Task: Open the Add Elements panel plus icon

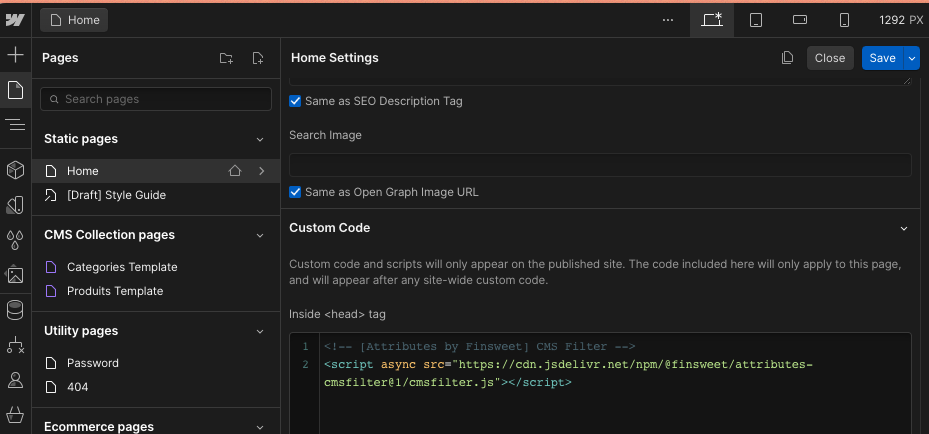Action: point(15,55)
